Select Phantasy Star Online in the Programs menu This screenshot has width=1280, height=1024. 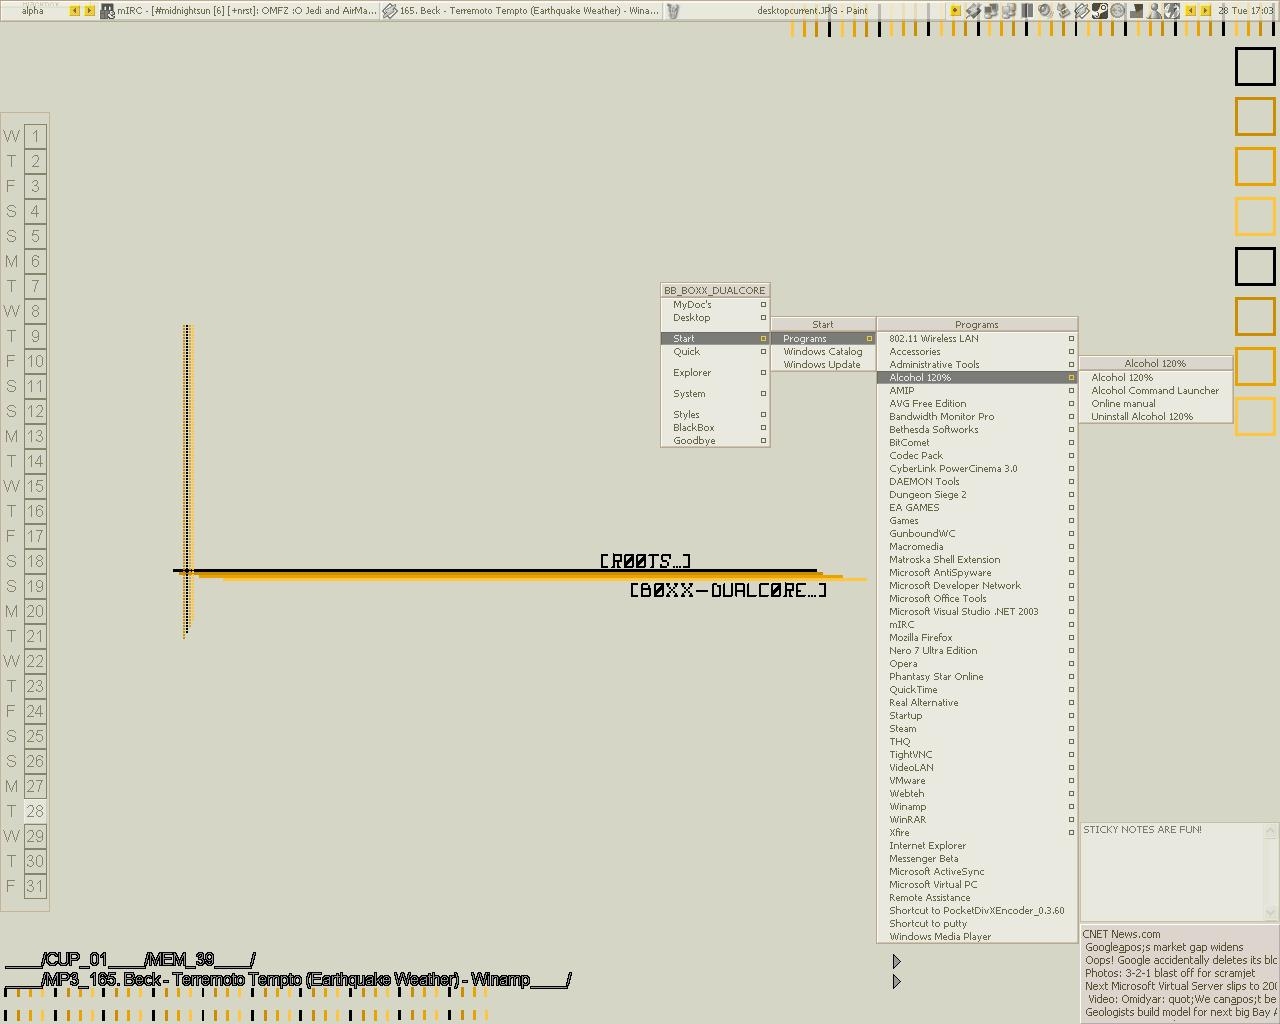click(x=977, y=677)
